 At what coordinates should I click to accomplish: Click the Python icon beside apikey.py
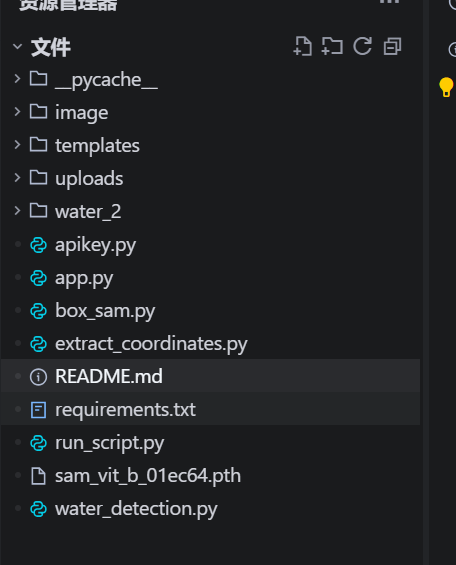point(38,245)
